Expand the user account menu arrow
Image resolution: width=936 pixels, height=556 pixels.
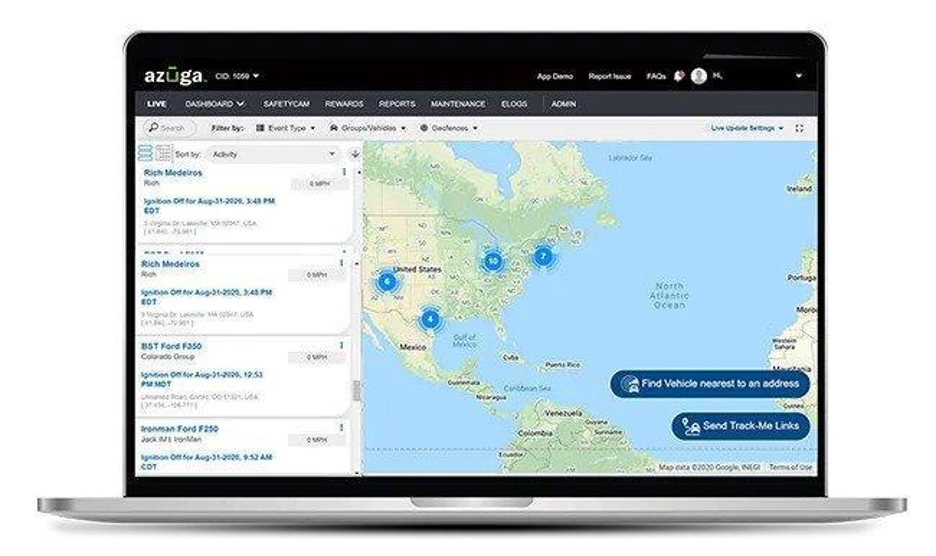(799, 76)
